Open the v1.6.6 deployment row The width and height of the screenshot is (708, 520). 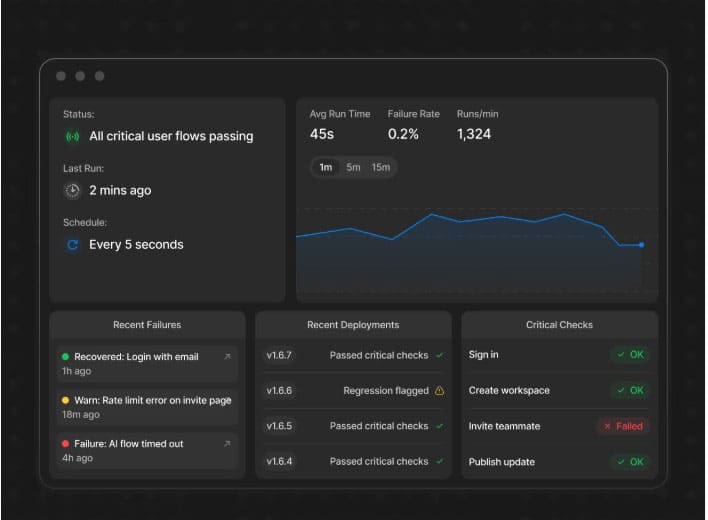point(354,391)
